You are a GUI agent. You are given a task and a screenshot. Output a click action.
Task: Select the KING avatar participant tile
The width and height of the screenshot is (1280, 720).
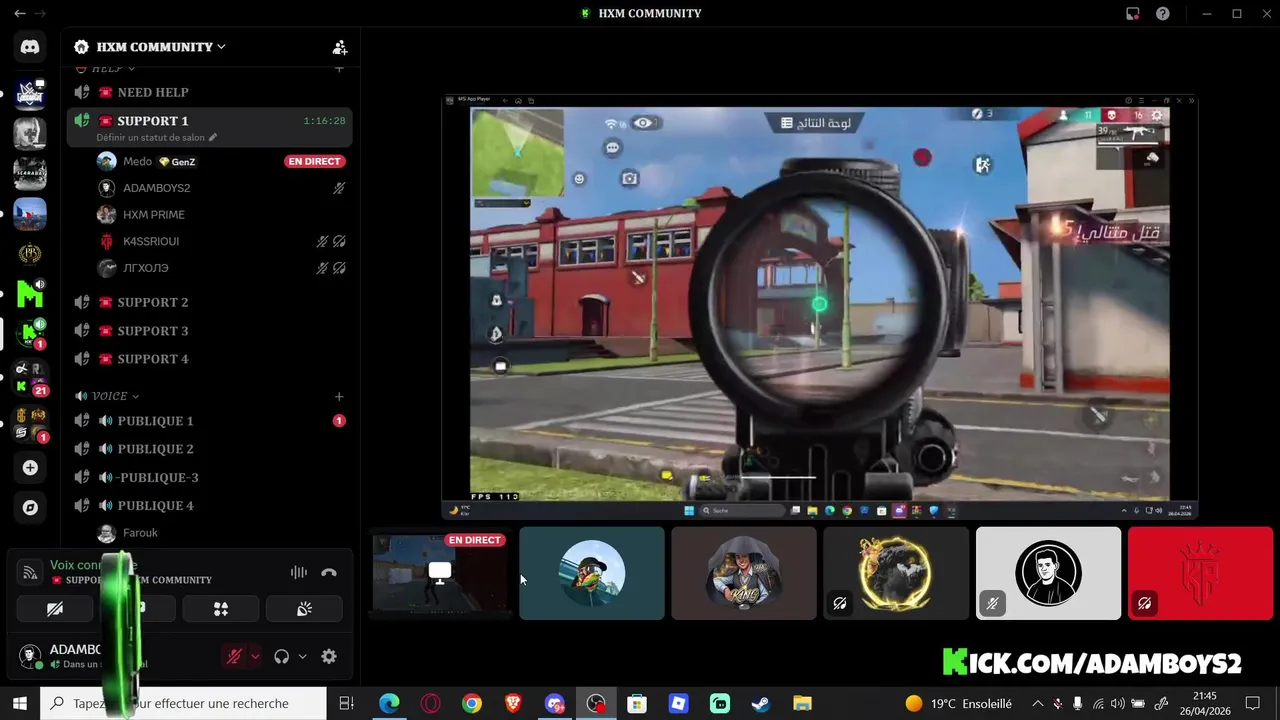744,573
